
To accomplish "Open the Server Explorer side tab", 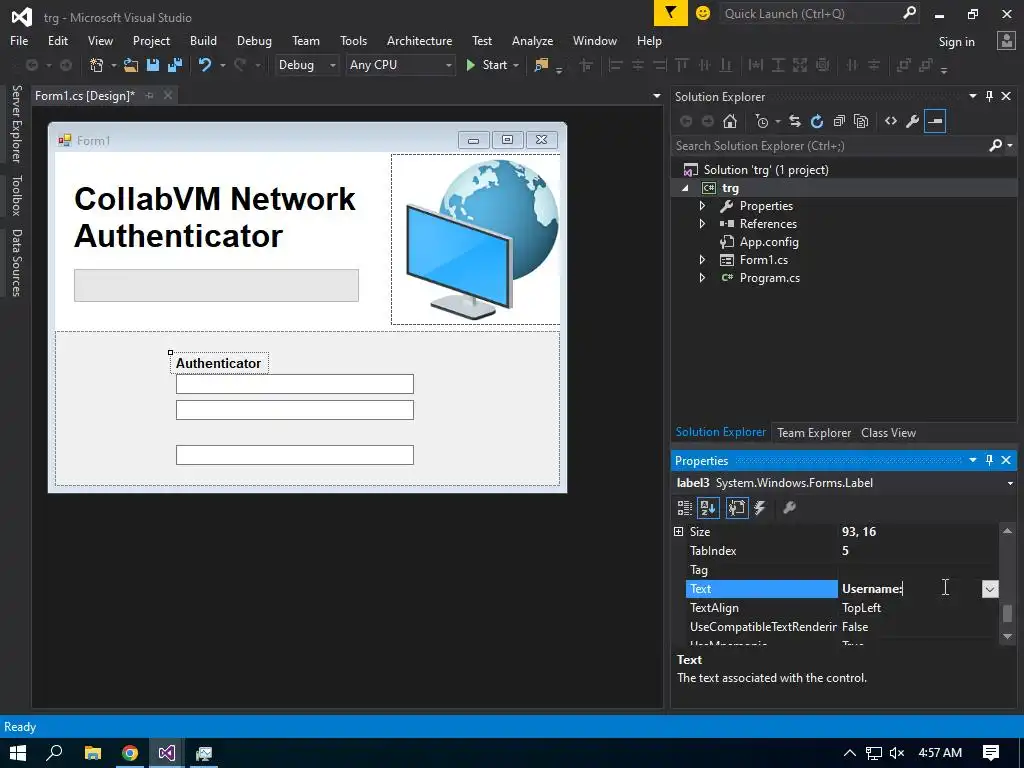I will tap(16, 123).
